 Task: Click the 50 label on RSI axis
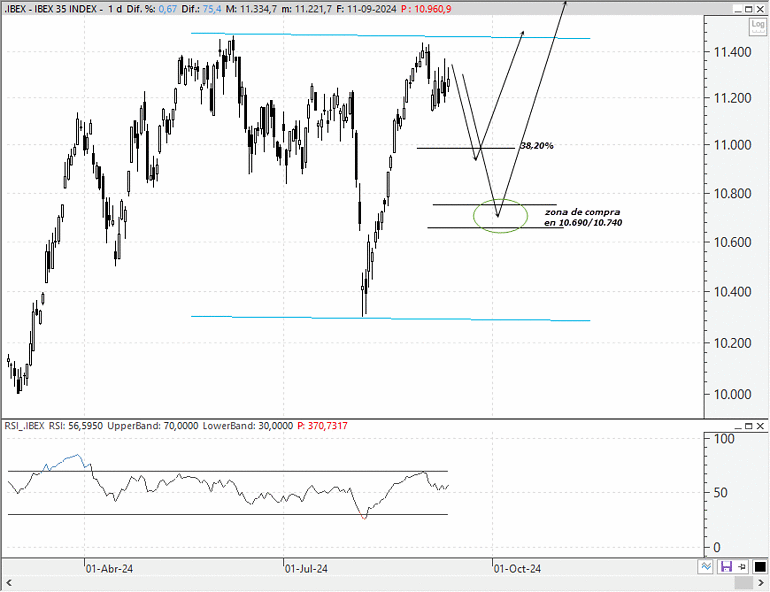720,493
